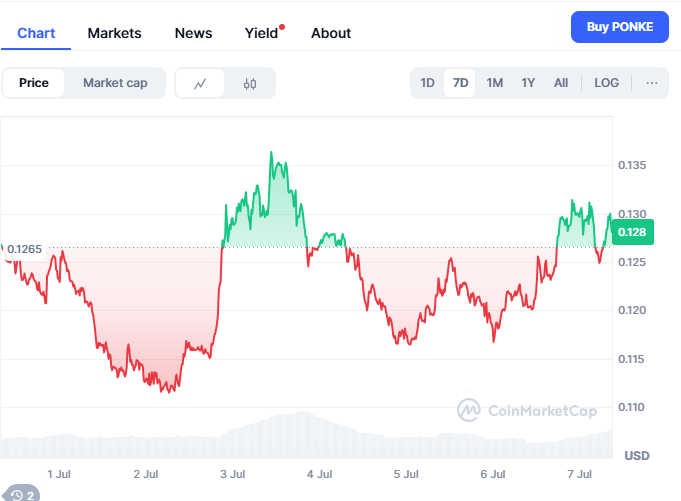Switch chart to Market cap
Image resolution: width=681 pixels, height=501 pixels.
(x=115, y=83)
